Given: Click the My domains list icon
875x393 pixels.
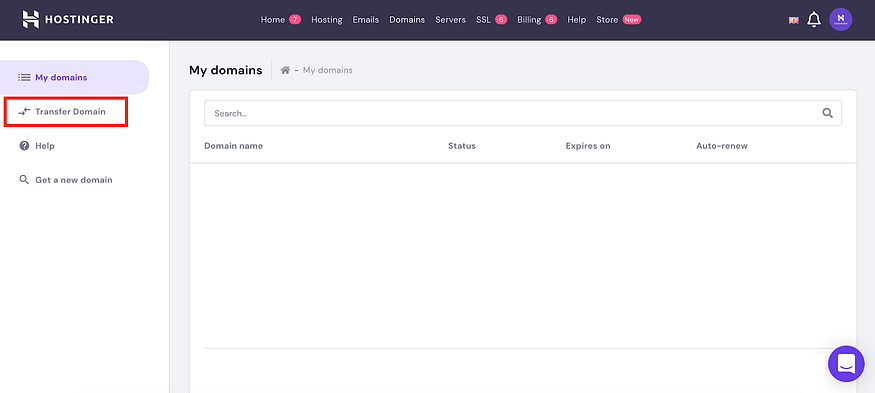Looking at the screenshot, I should point(24,78).
